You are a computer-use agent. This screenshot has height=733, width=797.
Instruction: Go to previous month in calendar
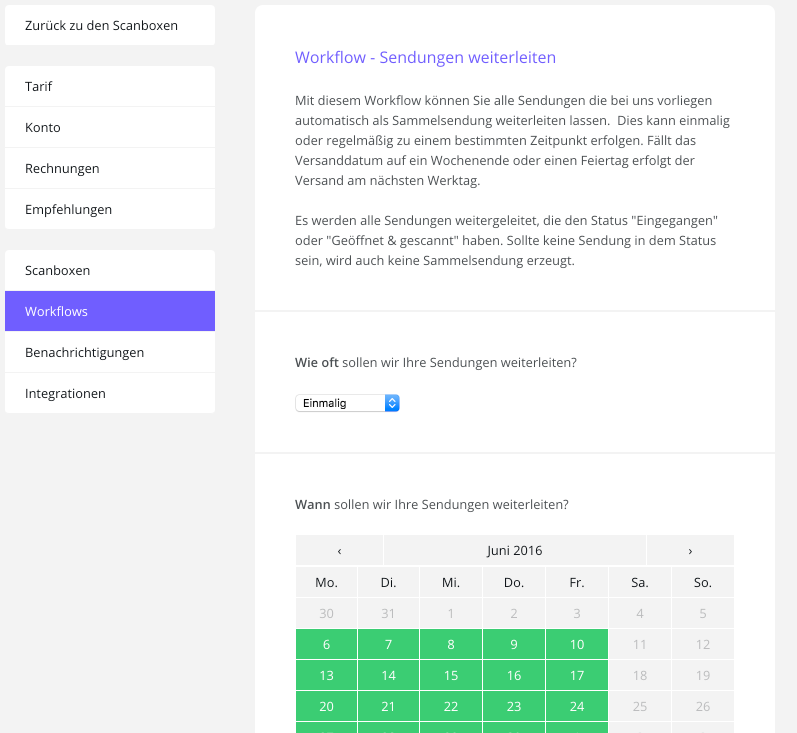(339, 551)
